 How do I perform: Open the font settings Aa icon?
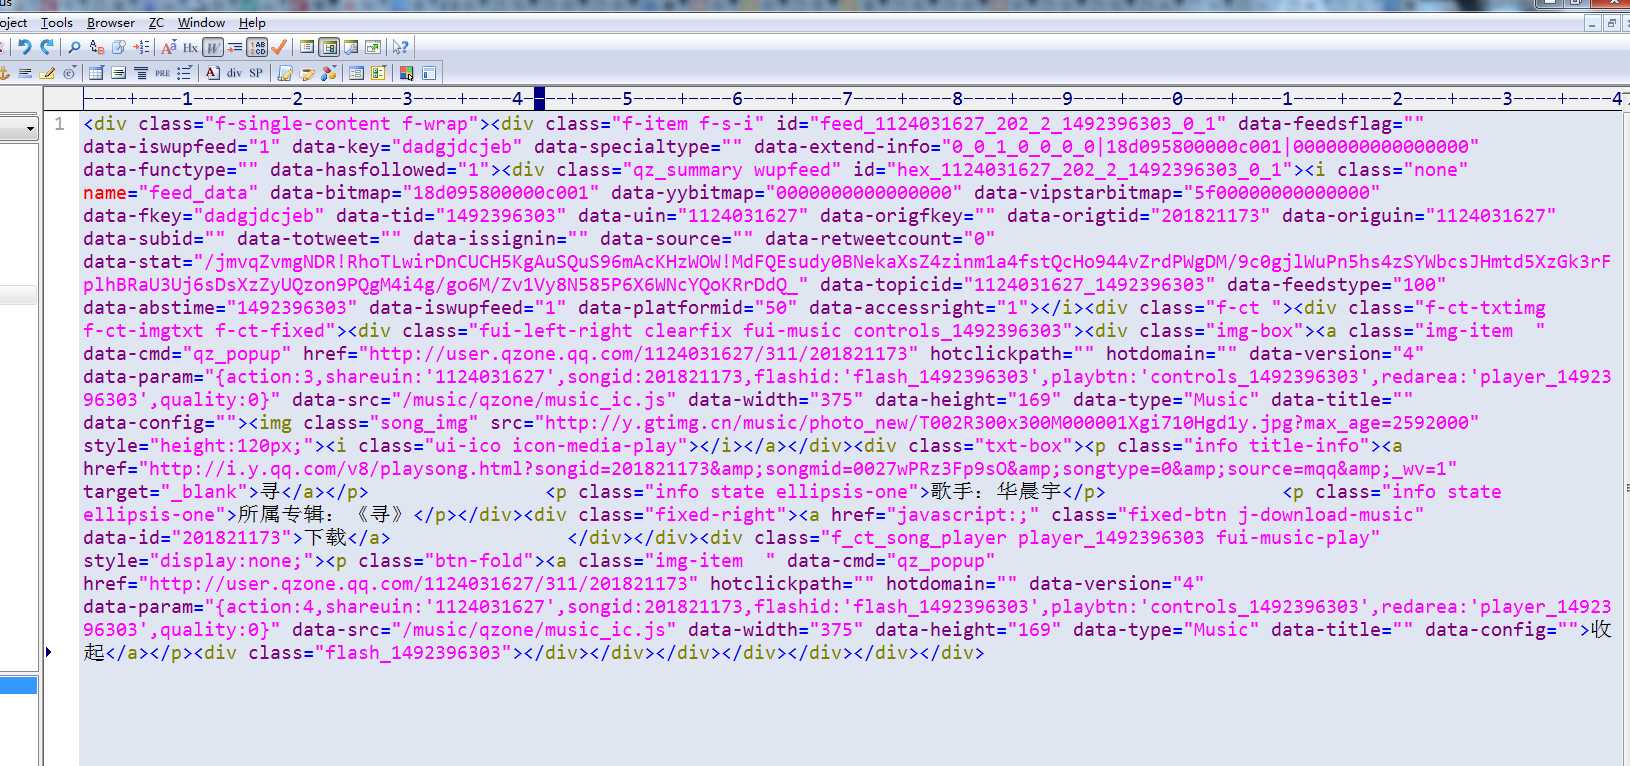coord(169,47)
